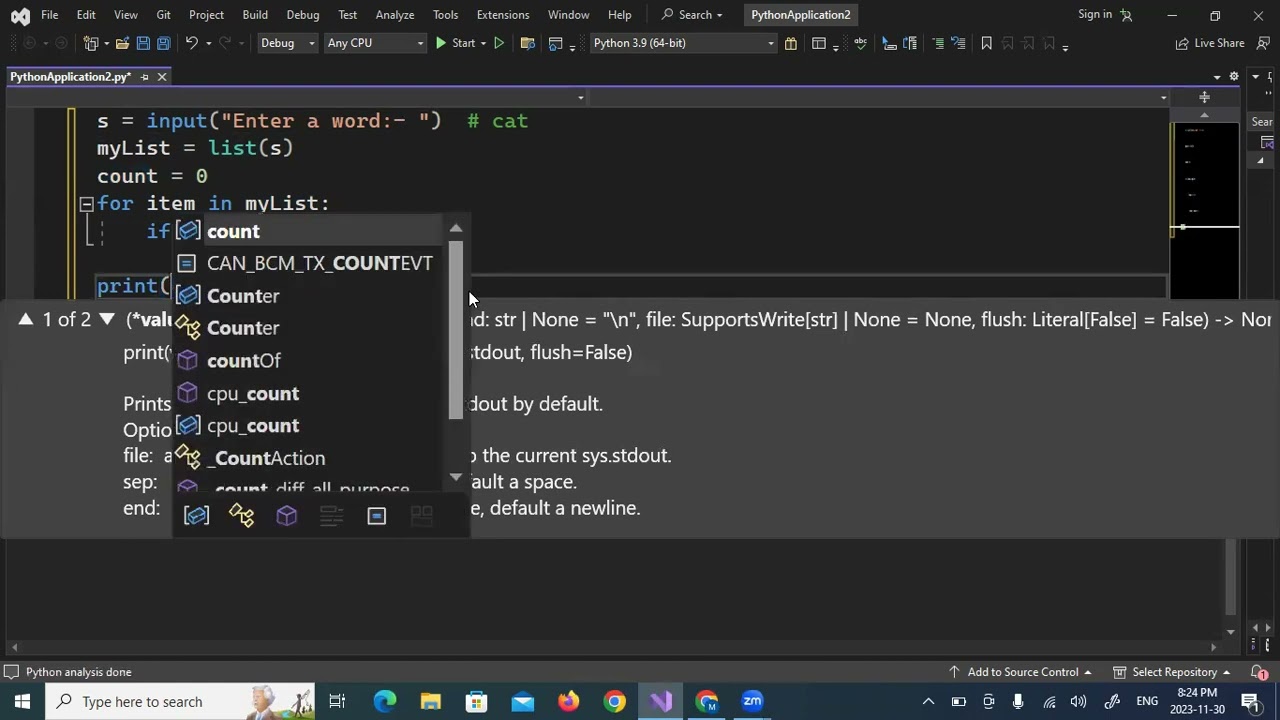Open the Debug menu
The image size is (1280, 720).
(303, 15)
